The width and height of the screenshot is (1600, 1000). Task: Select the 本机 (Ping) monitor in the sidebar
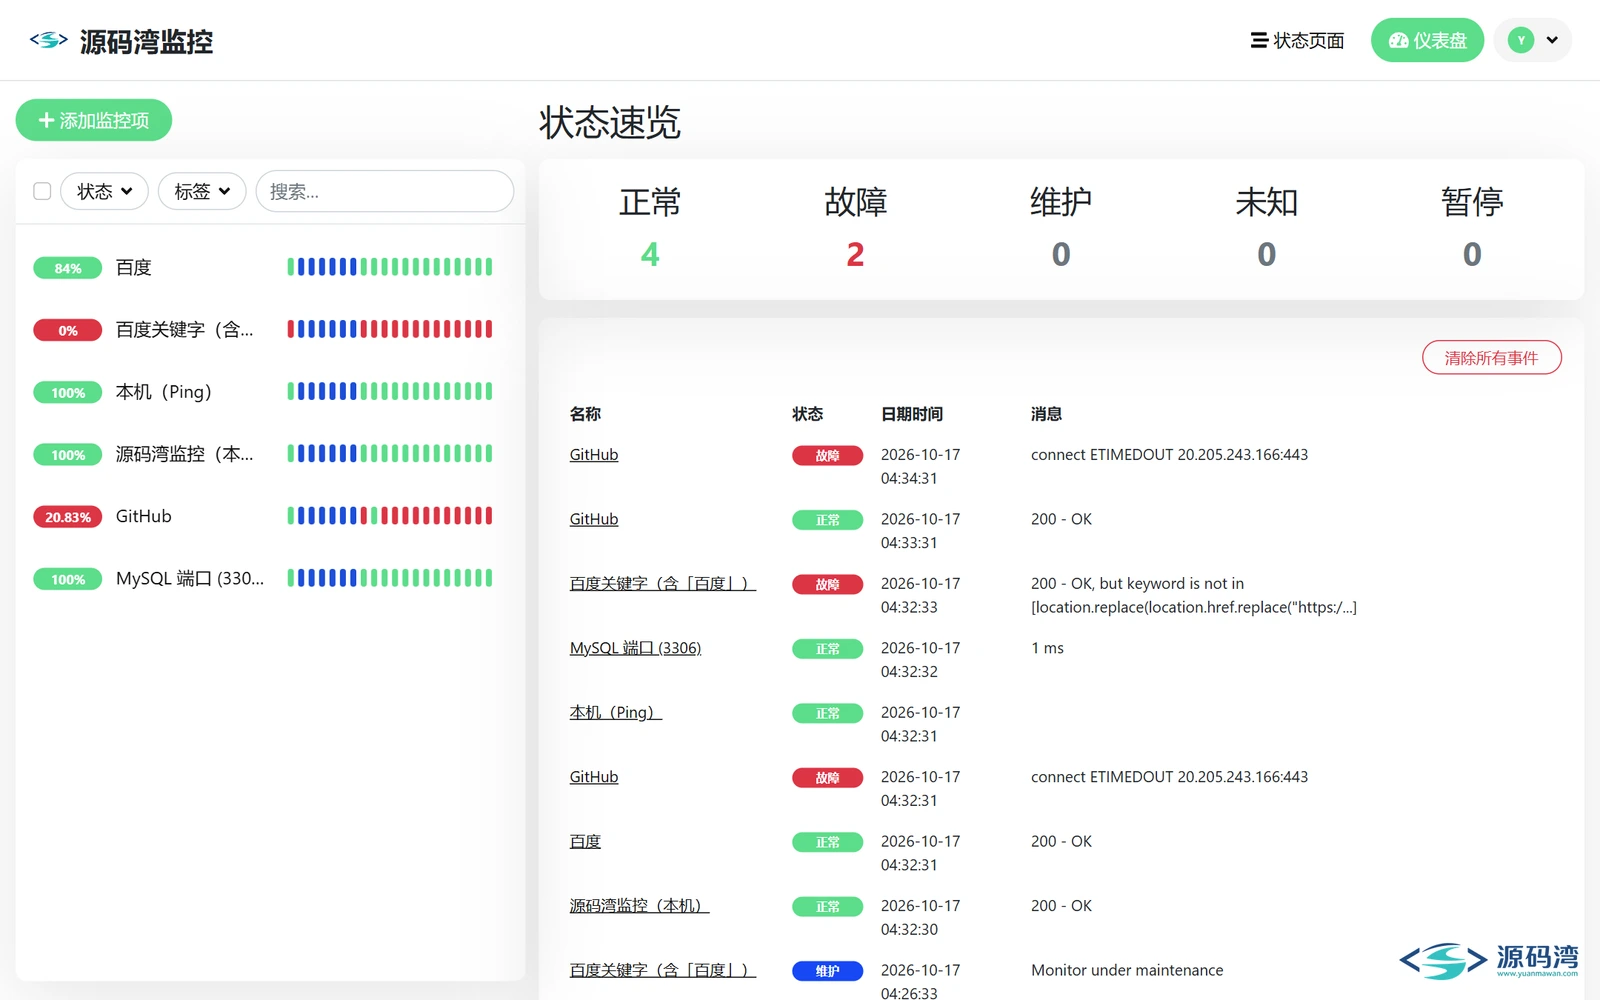point(270,392)
